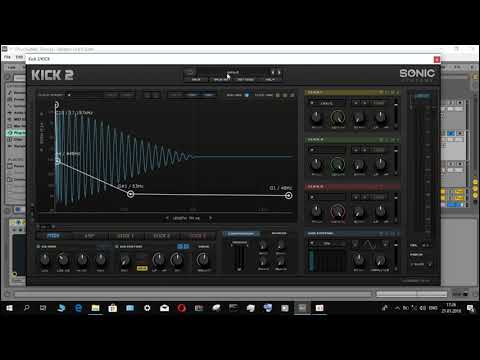Open the dropdown below the master meter
Viewport: 480px width, 360px height.
(x=421, y=264)
